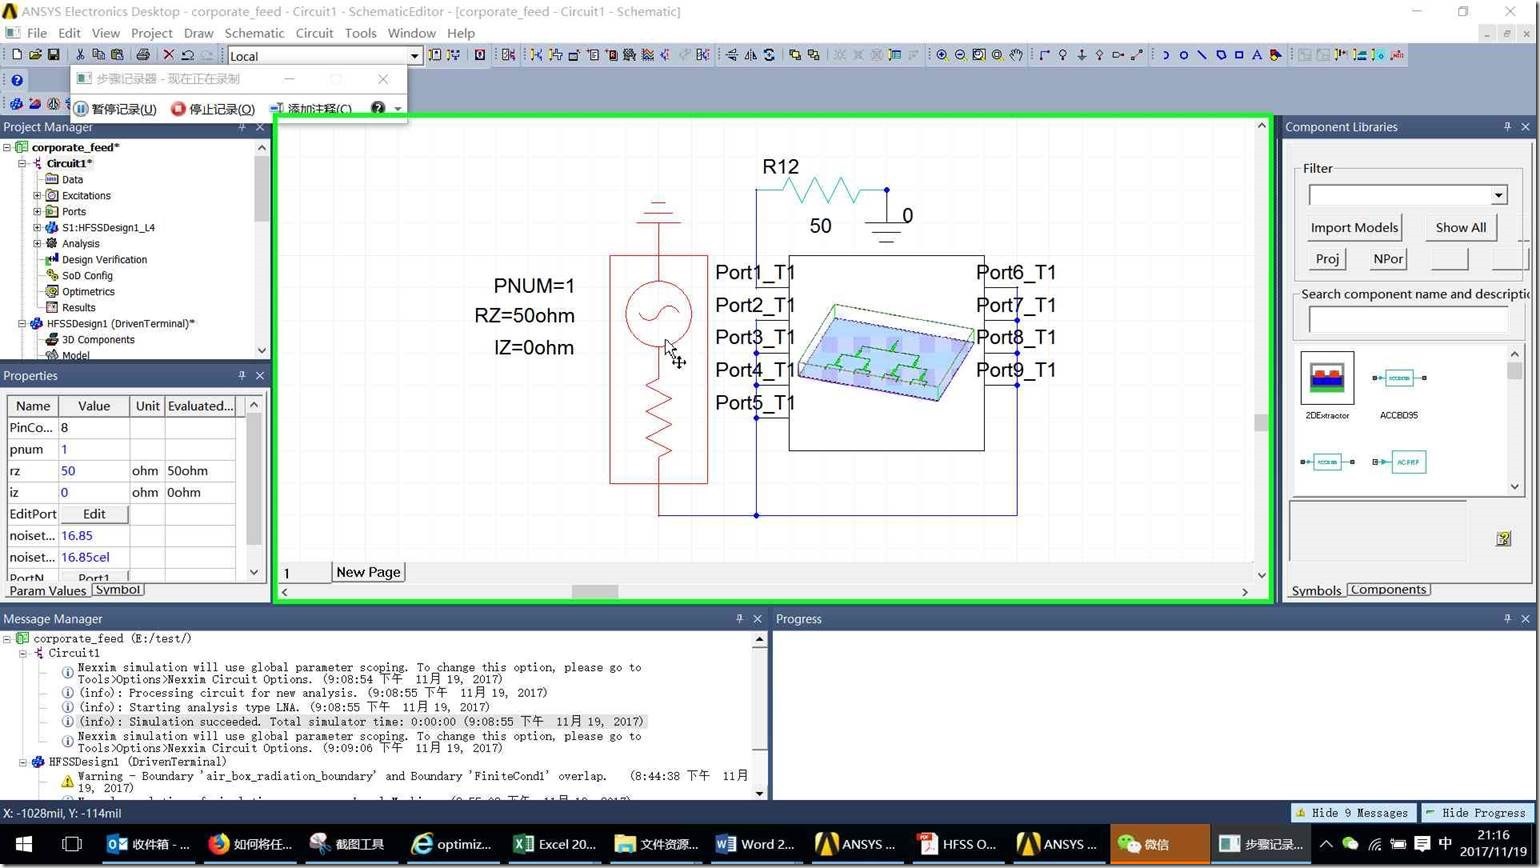Expand the Analysis tree node
The width and height of the screenshot is (1540, 868).
click(x=37, y=243)
